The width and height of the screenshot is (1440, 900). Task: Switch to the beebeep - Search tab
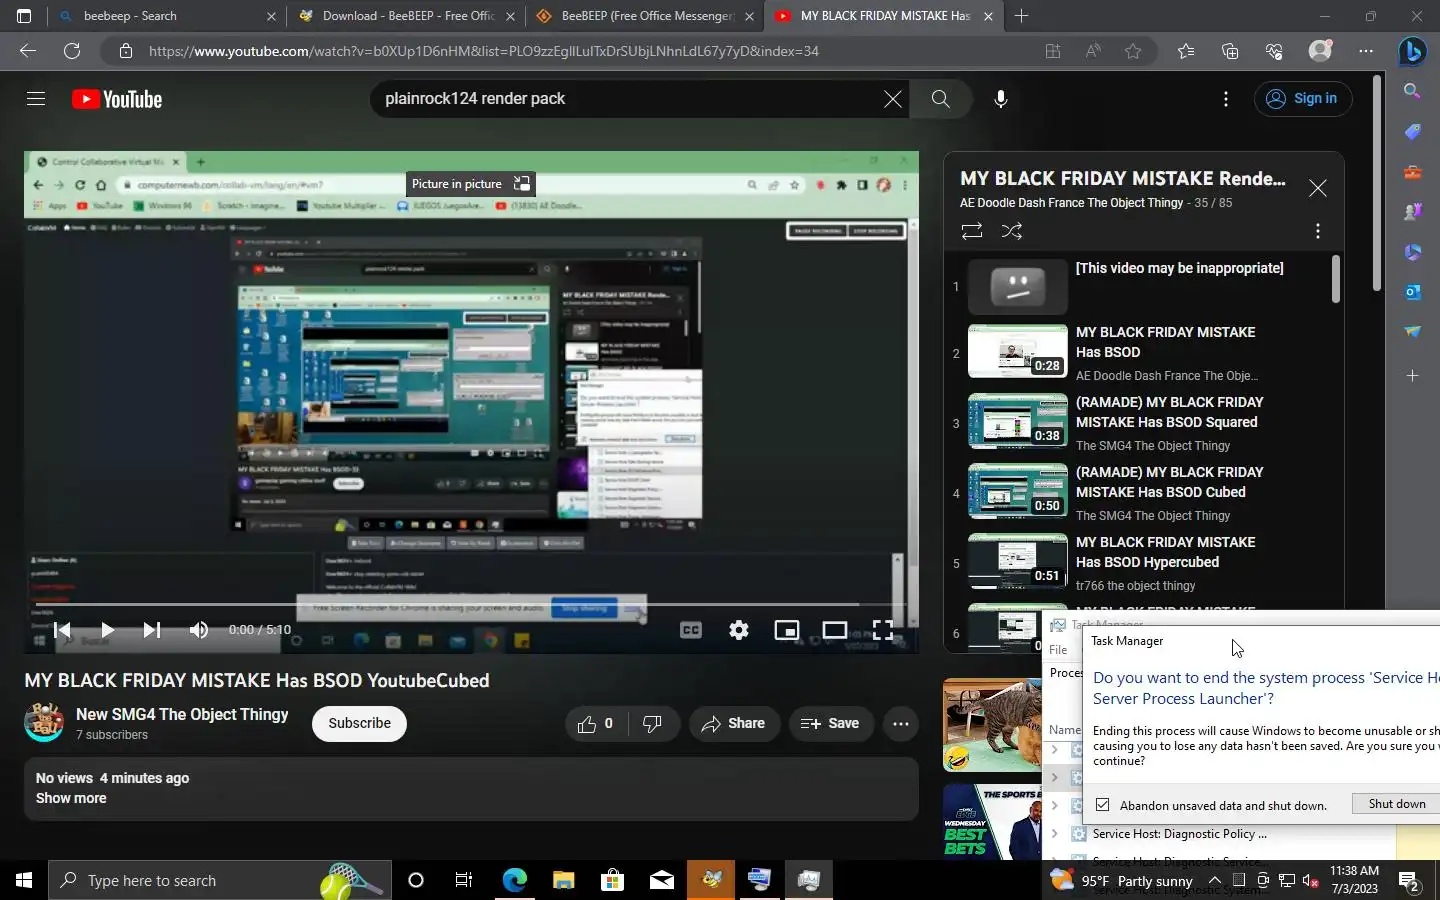[x=167, y=16]
